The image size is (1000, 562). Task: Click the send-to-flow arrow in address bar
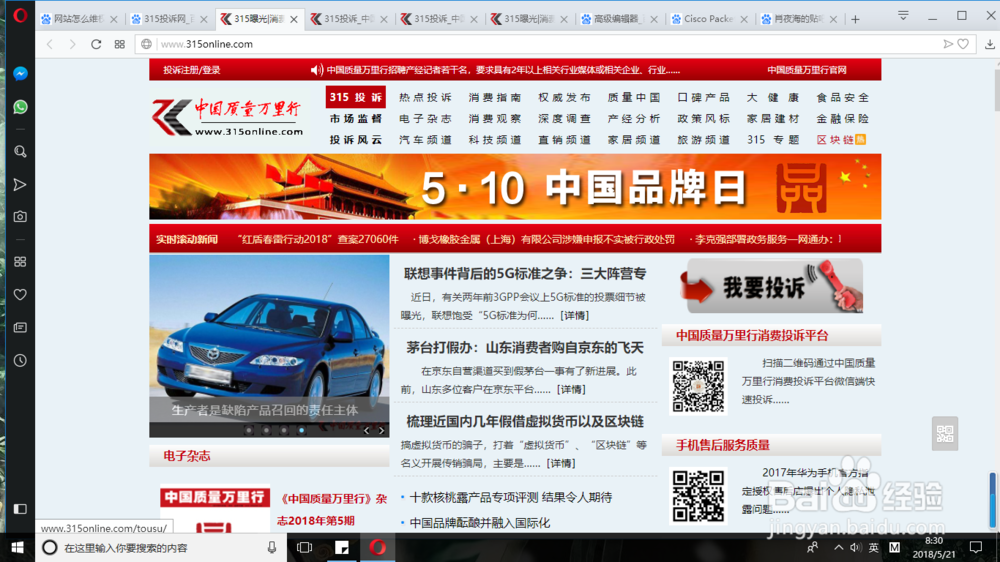[x=948, y=44]
